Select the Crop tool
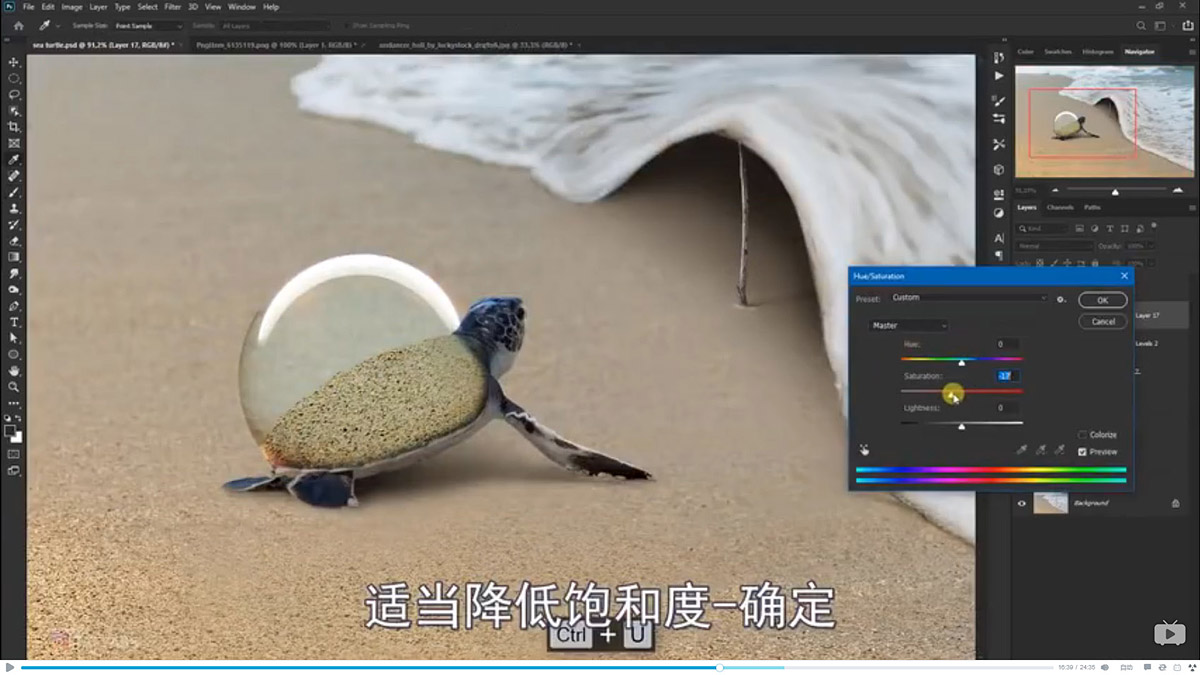 [14, 127]
